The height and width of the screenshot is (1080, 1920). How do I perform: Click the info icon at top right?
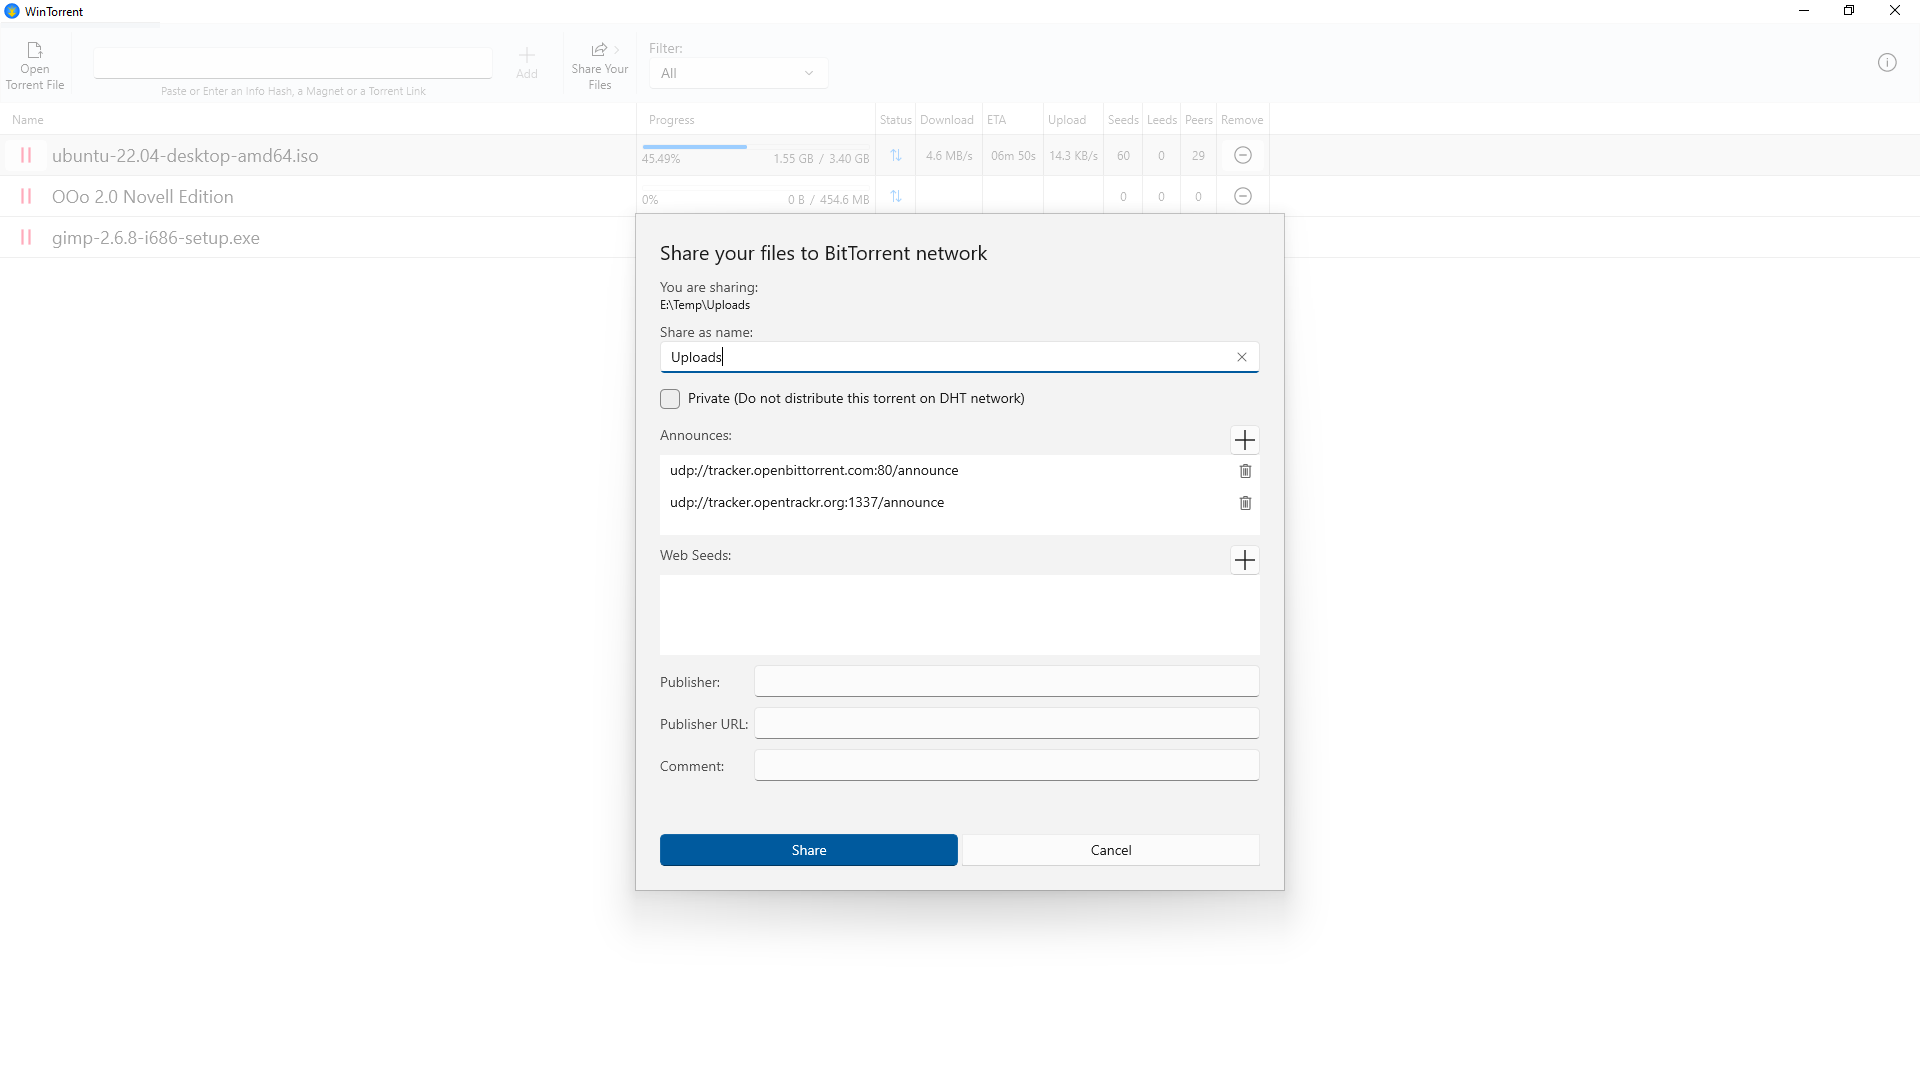click(1887, 63)
